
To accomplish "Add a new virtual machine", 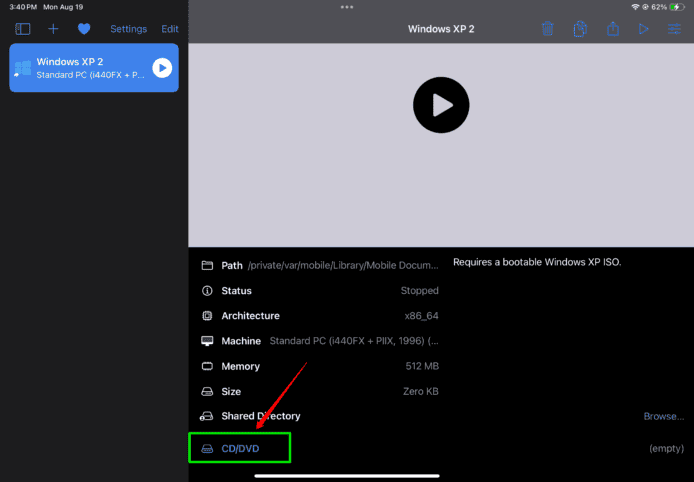I will (53, 29).
